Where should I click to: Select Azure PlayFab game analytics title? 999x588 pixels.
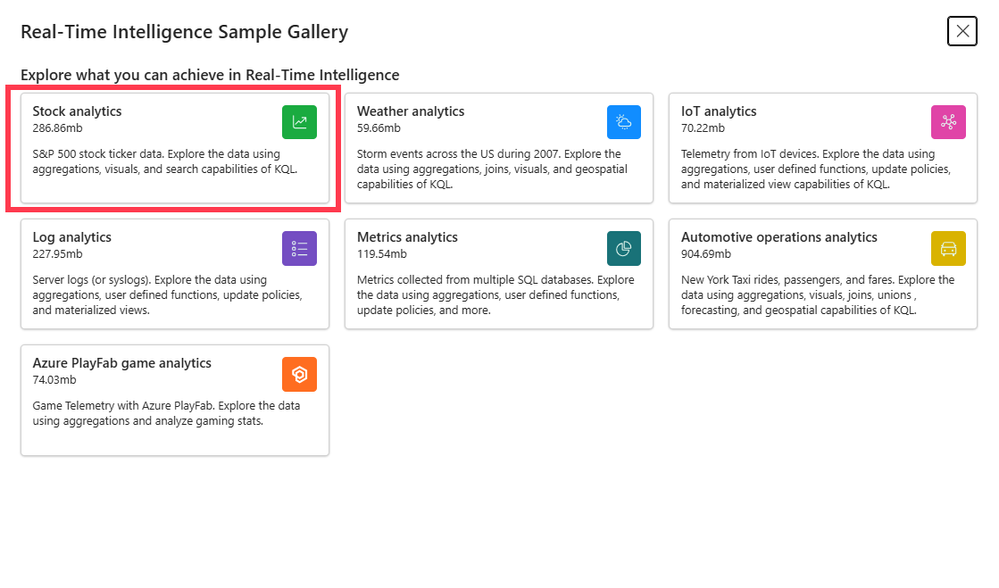(122, 363)
